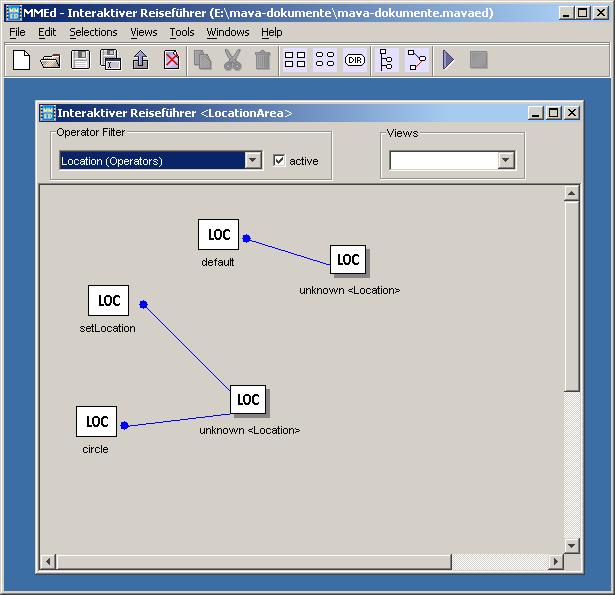Select the upper unknown <Location> LOC node
The image size is (615, 595).
click(x=348, y=259)
